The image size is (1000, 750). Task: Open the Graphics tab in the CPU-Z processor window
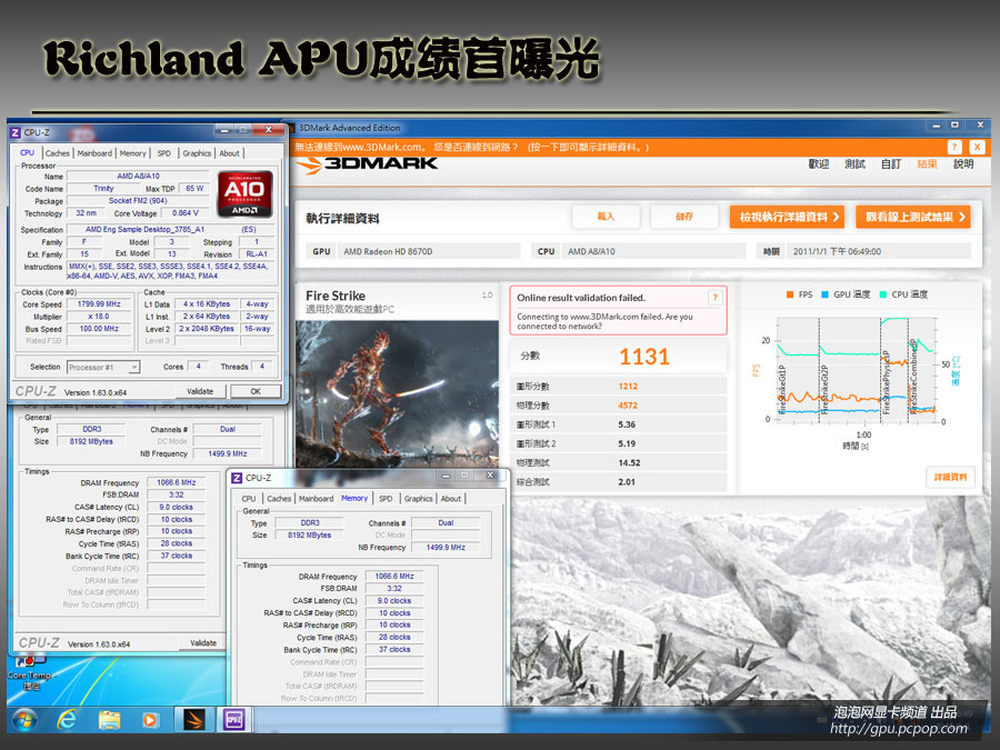(x=196, y=153)
